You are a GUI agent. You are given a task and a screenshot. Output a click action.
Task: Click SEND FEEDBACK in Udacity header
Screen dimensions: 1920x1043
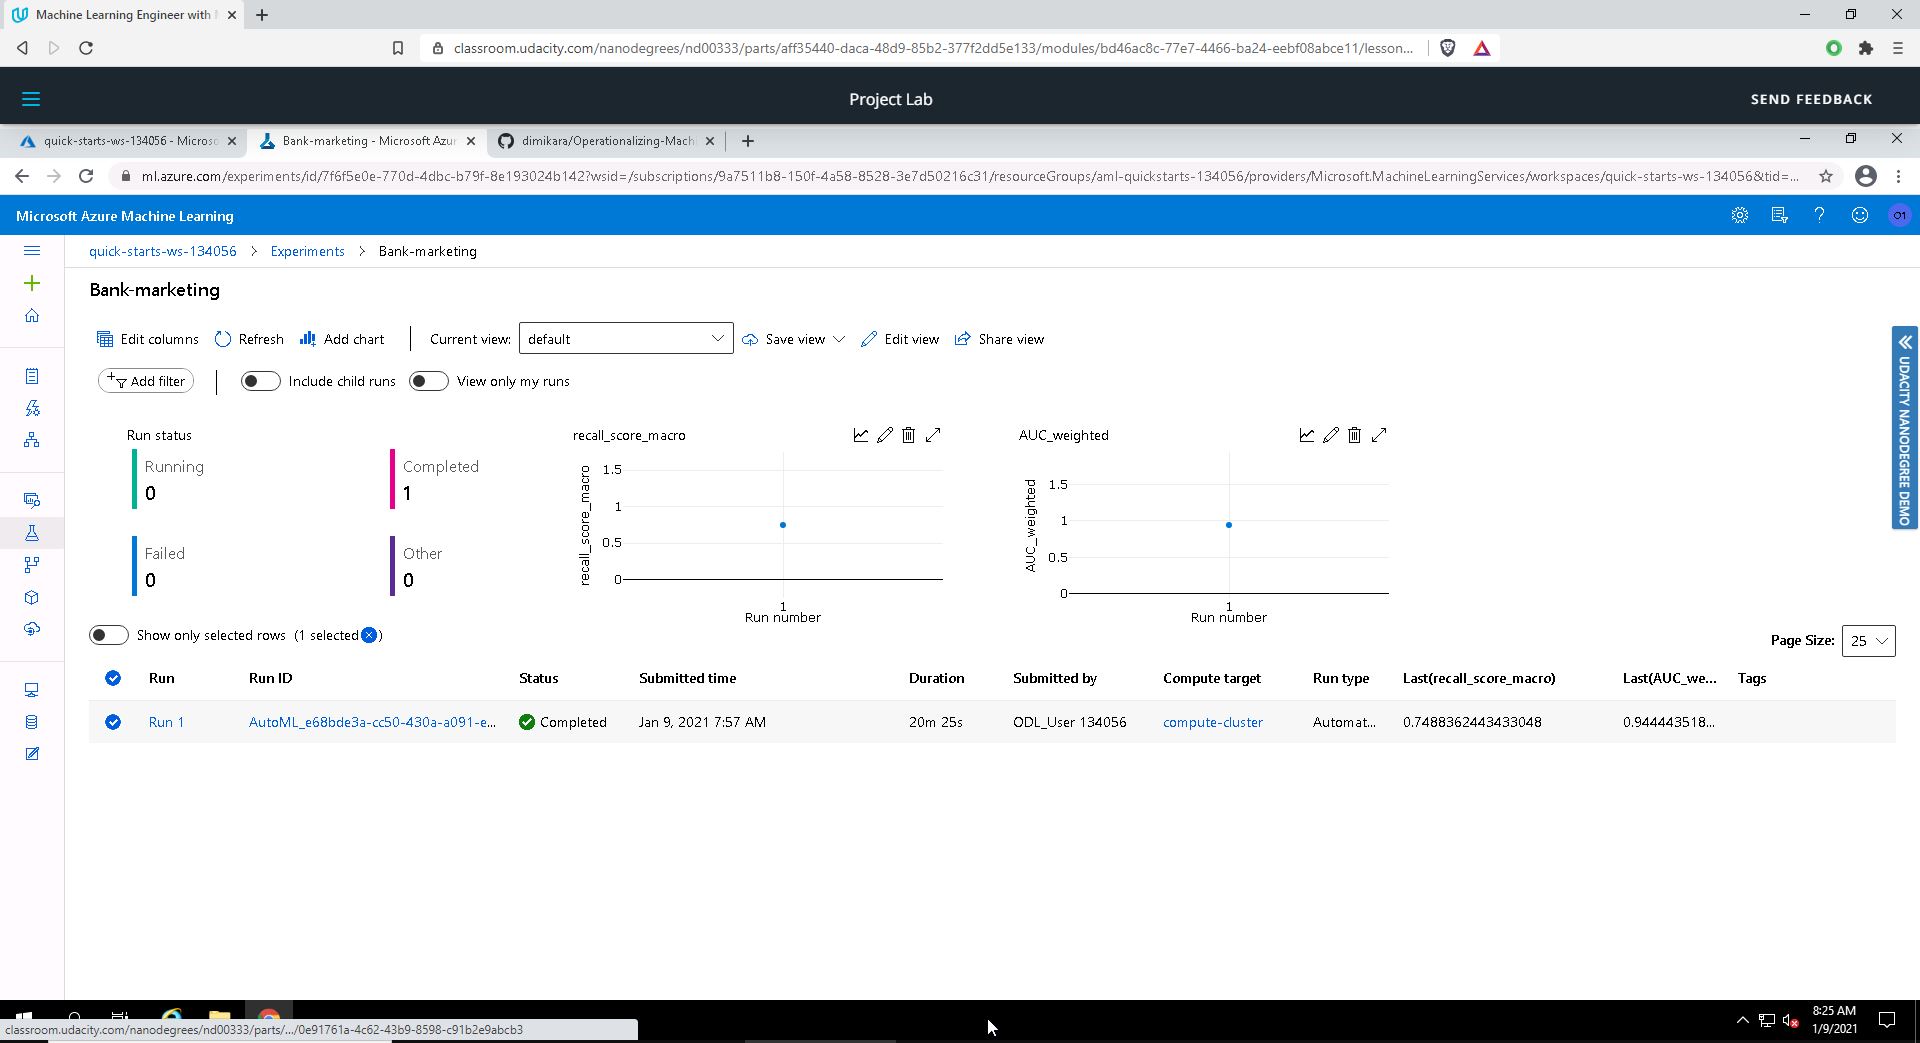point(1811,99)
